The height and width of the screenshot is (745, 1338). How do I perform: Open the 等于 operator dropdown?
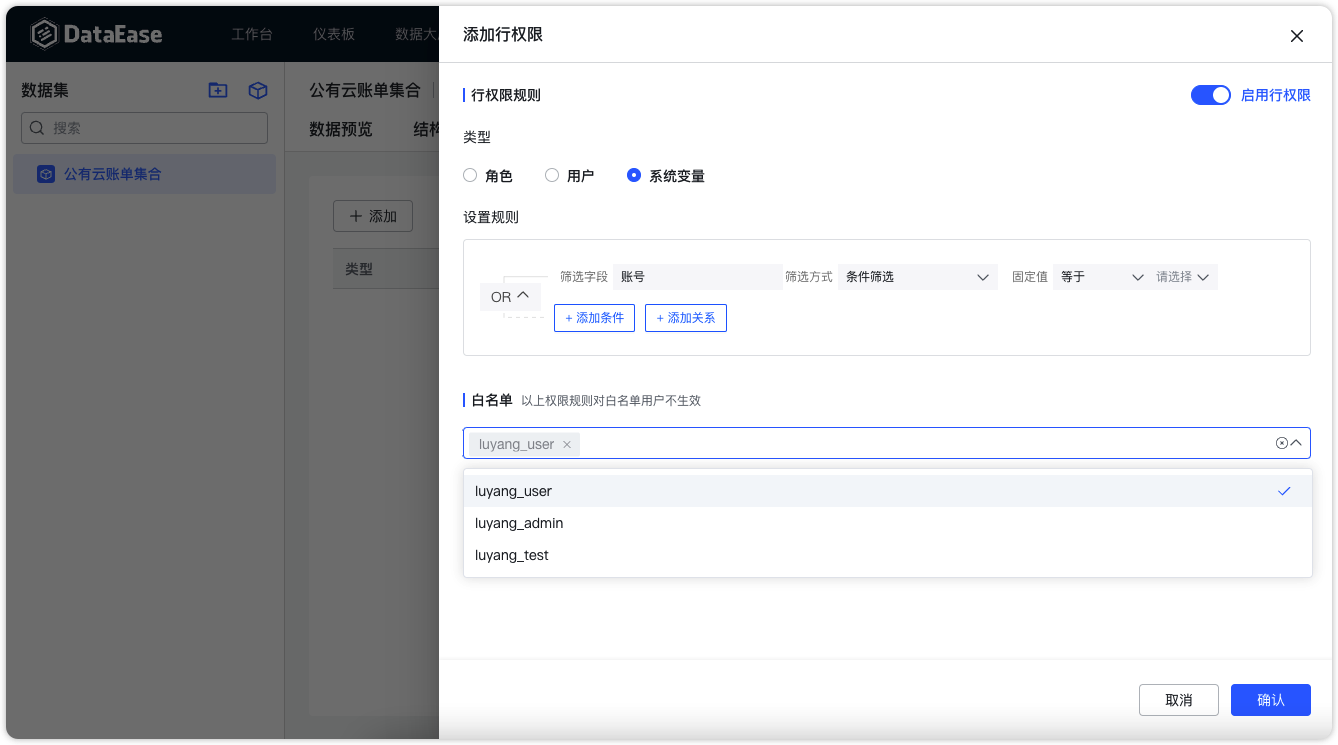coord(1101,277)
